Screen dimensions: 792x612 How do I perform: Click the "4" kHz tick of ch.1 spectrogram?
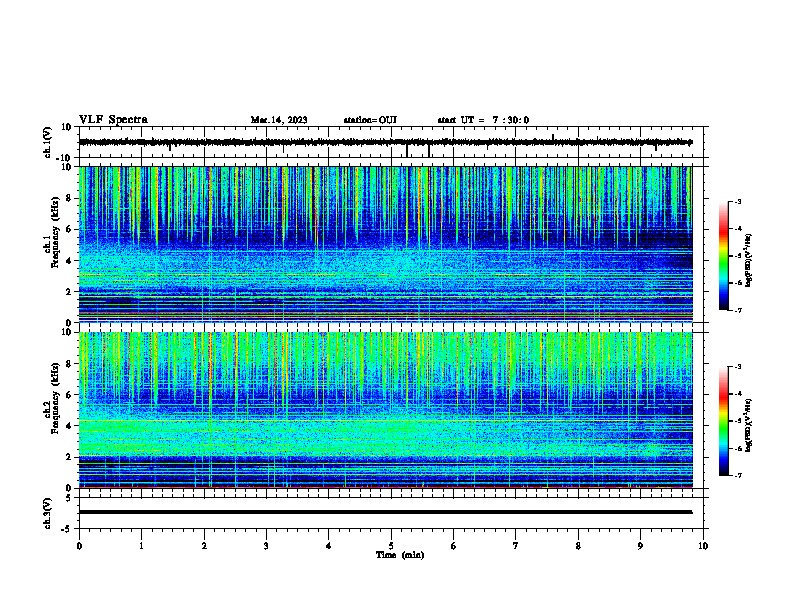[x=70, y=261]
